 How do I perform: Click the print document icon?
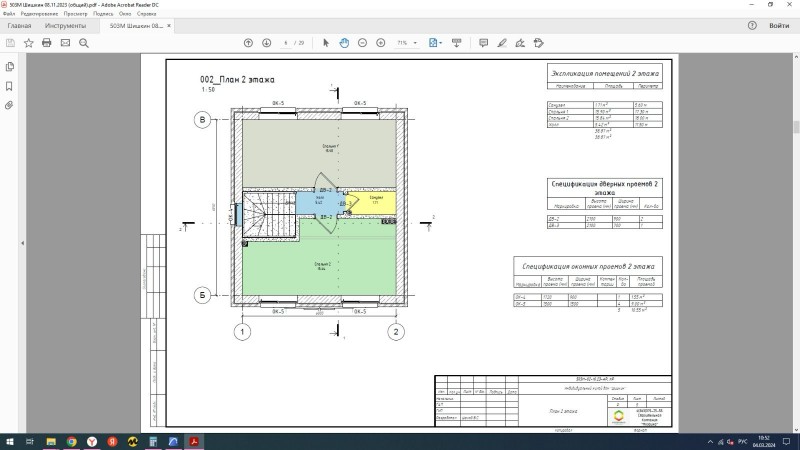pos(46,43)
